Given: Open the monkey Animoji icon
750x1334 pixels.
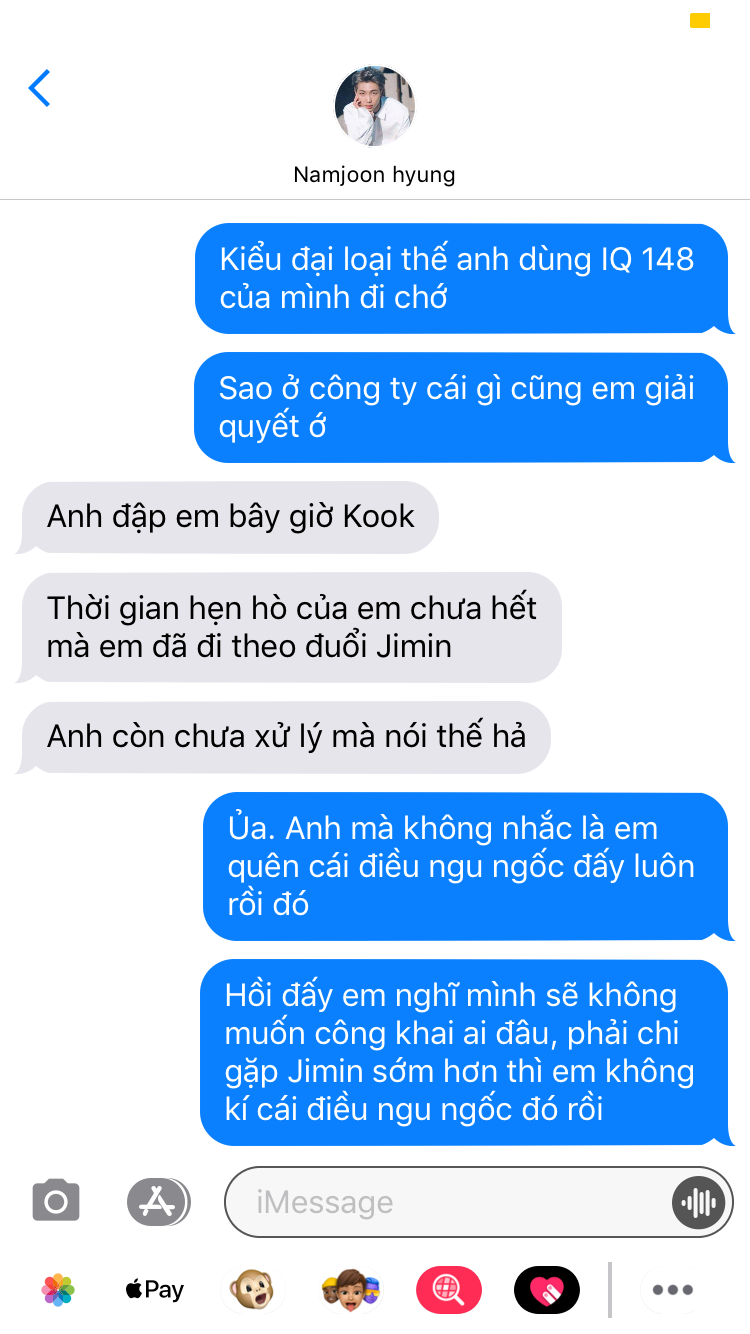Looking at the screenshot, I should [252, 1290].
